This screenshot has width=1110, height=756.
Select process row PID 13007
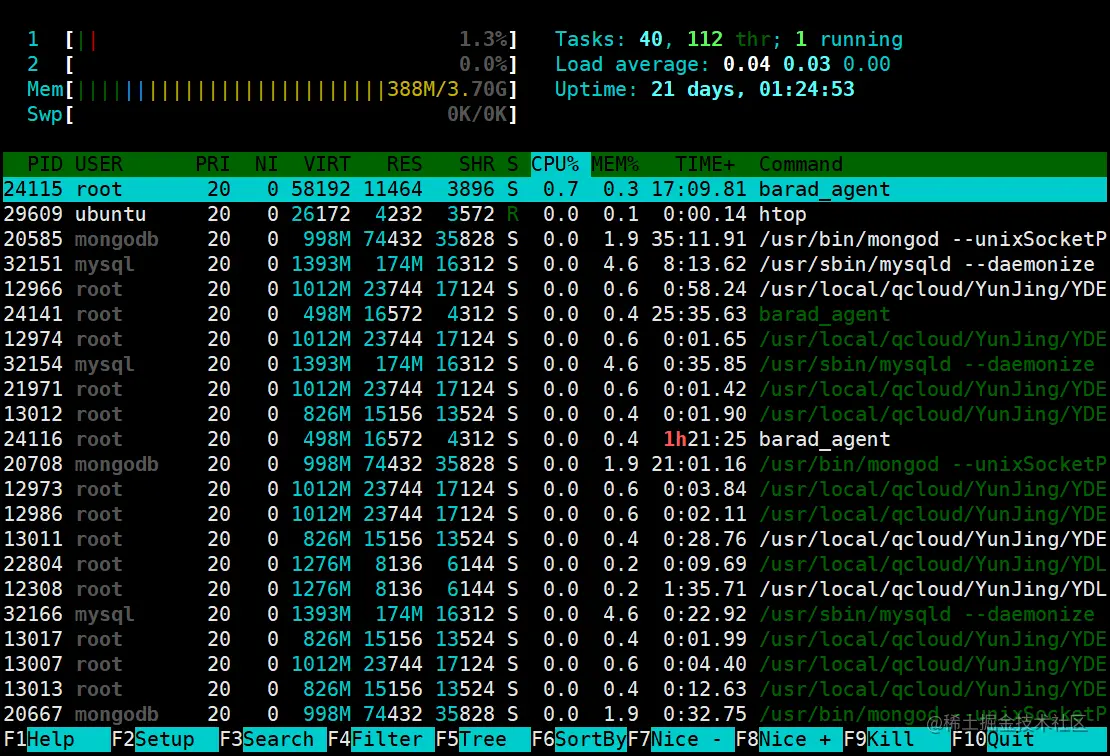tap(555, 664)
